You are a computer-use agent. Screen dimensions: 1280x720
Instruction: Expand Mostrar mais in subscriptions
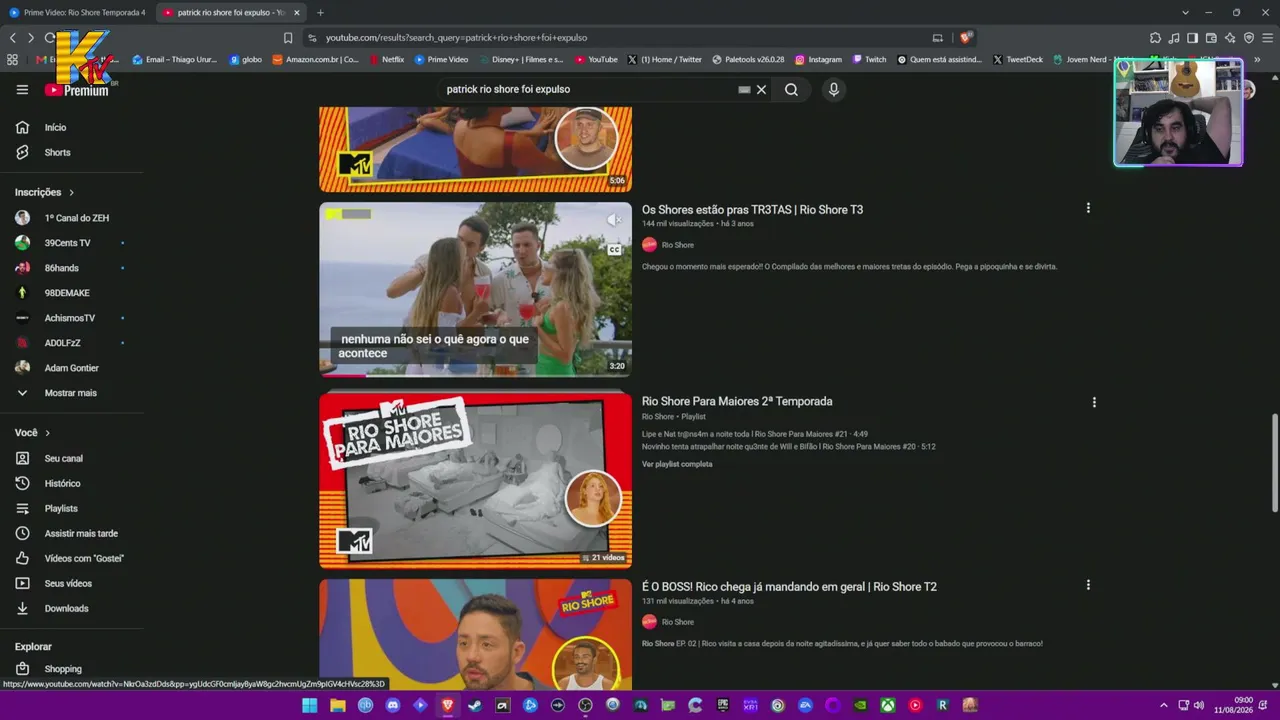pyautogui.click(x=71, y=393)
